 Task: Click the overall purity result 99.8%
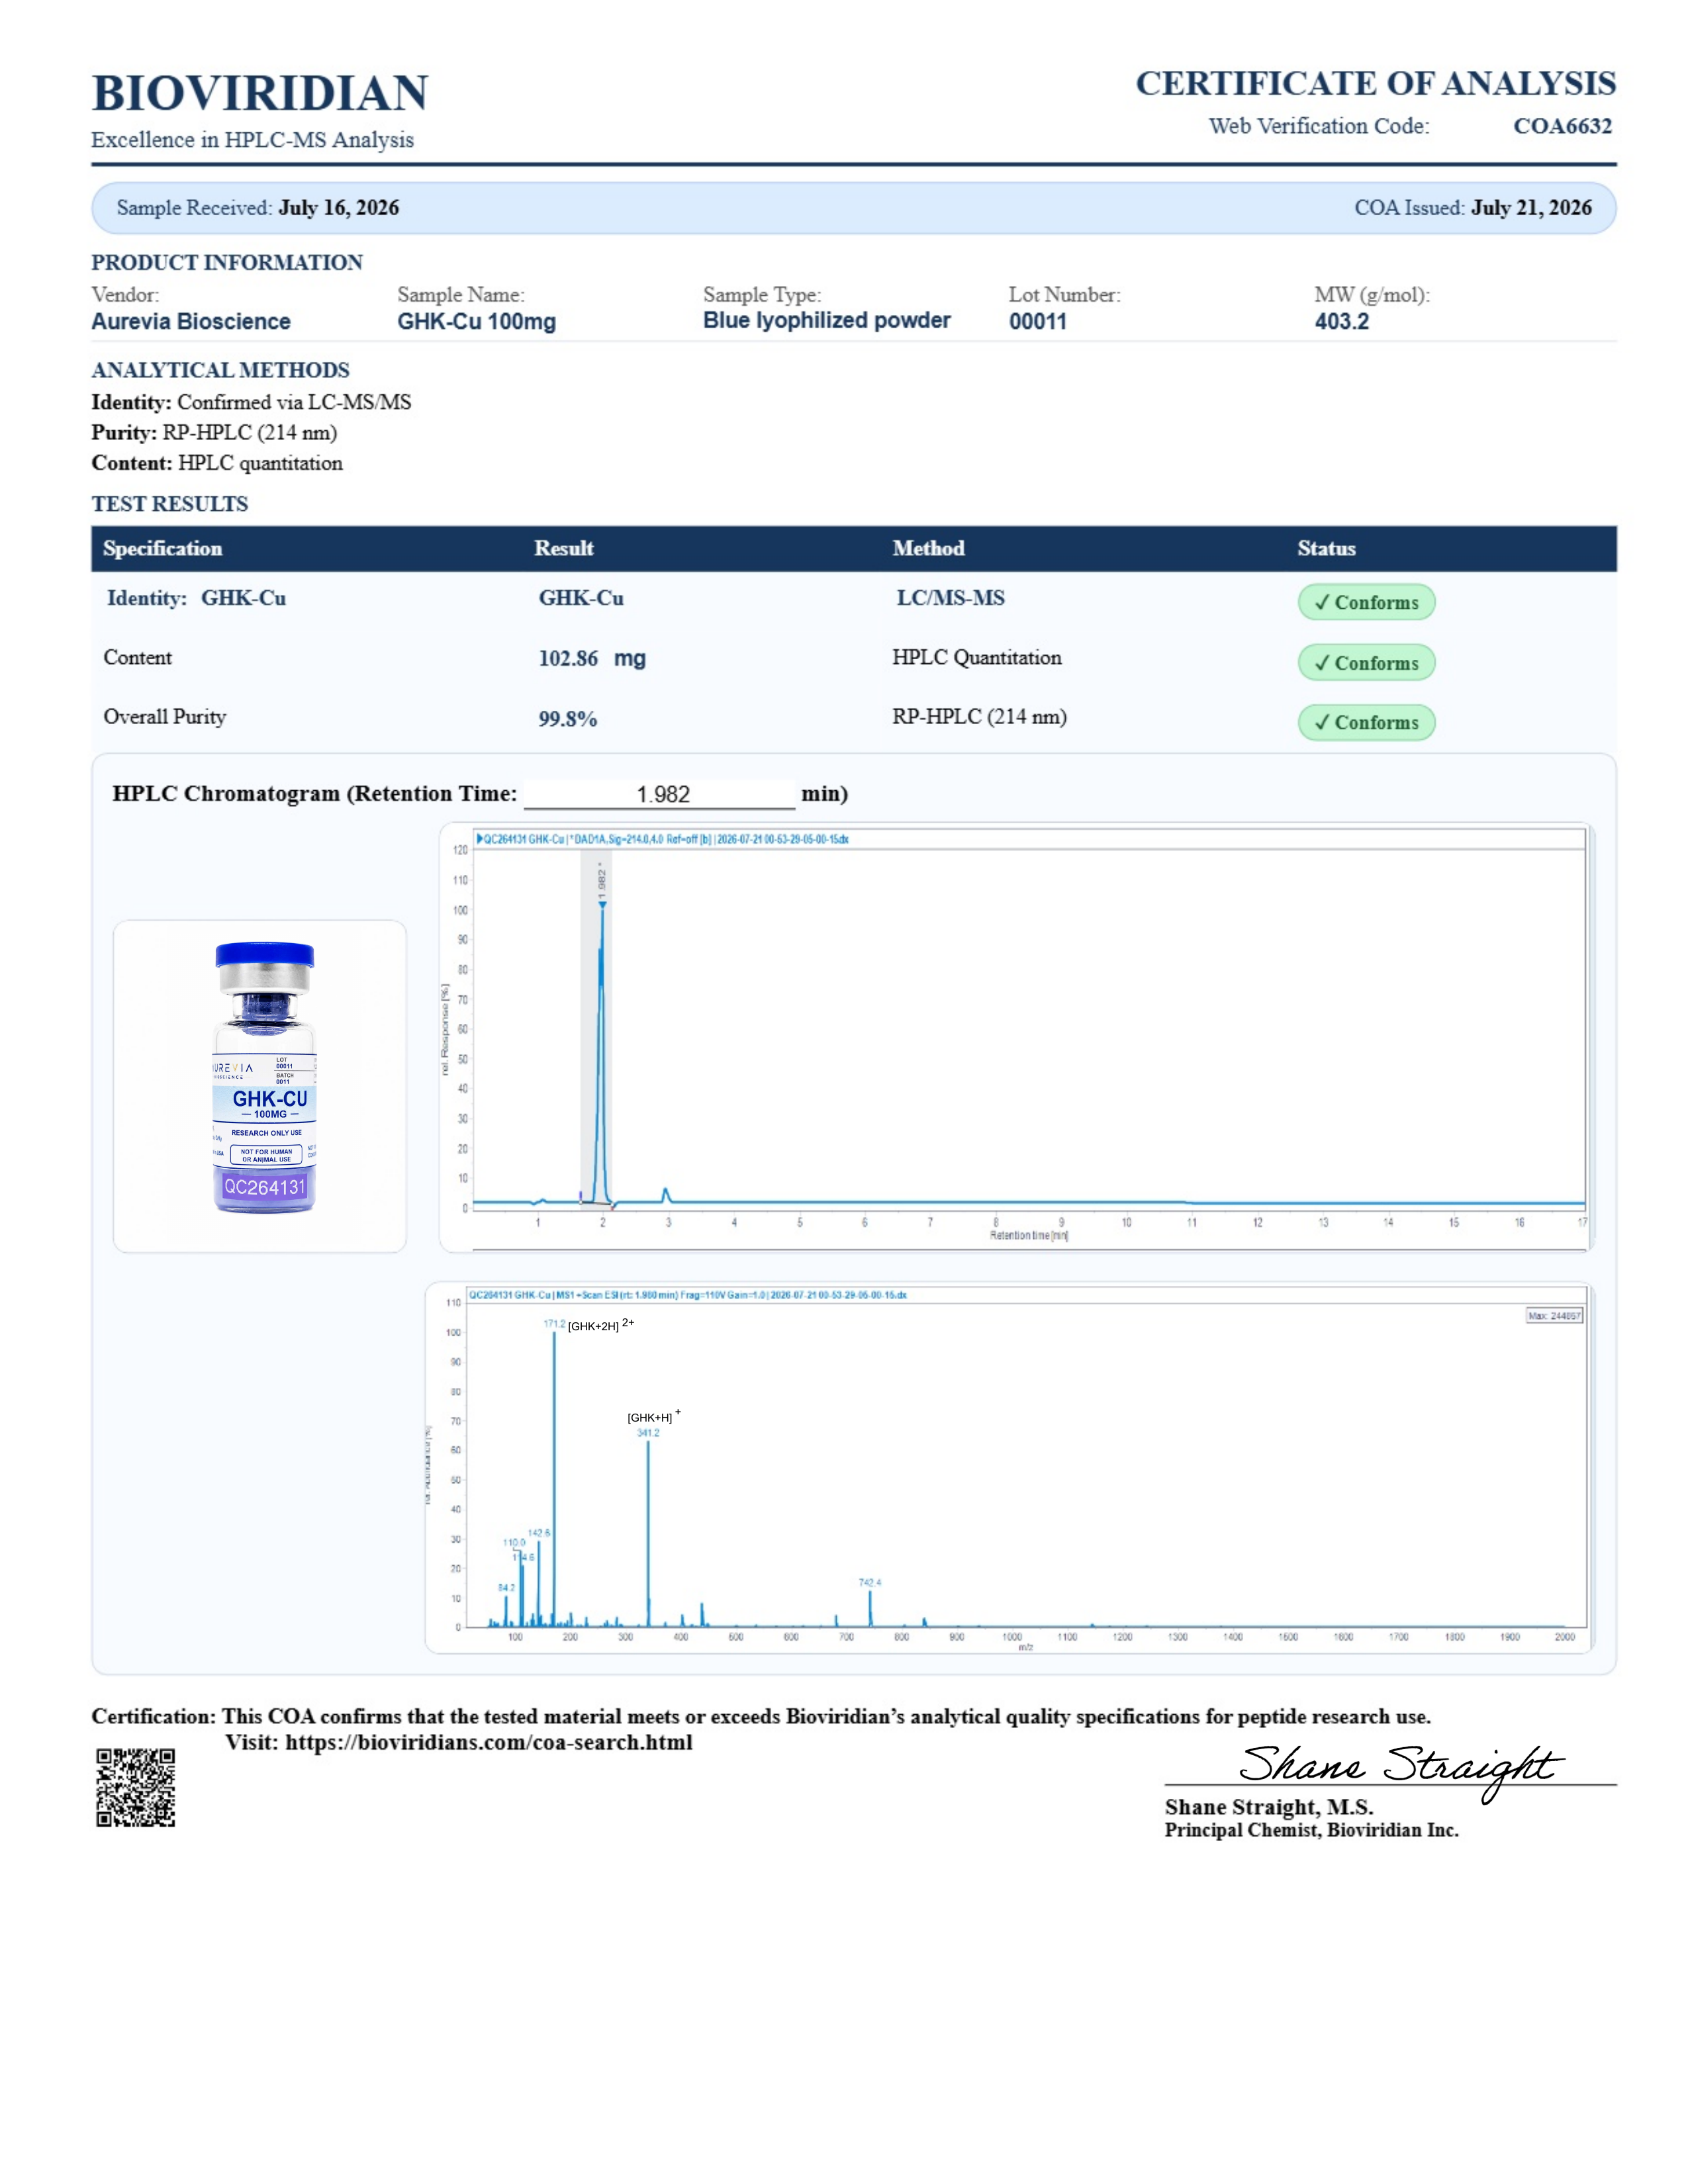[567, 719]
